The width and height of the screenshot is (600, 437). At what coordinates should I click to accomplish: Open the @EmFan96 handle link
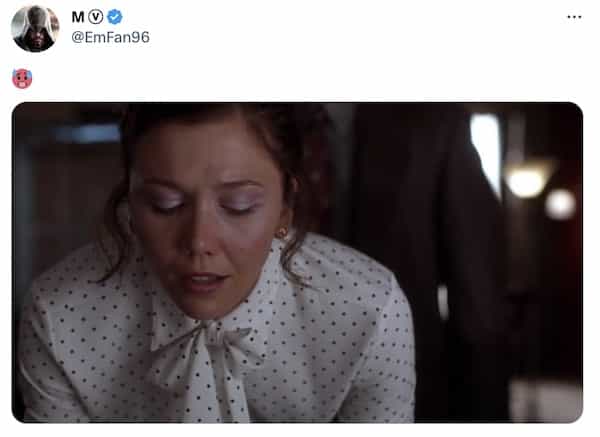coord(111,37)
